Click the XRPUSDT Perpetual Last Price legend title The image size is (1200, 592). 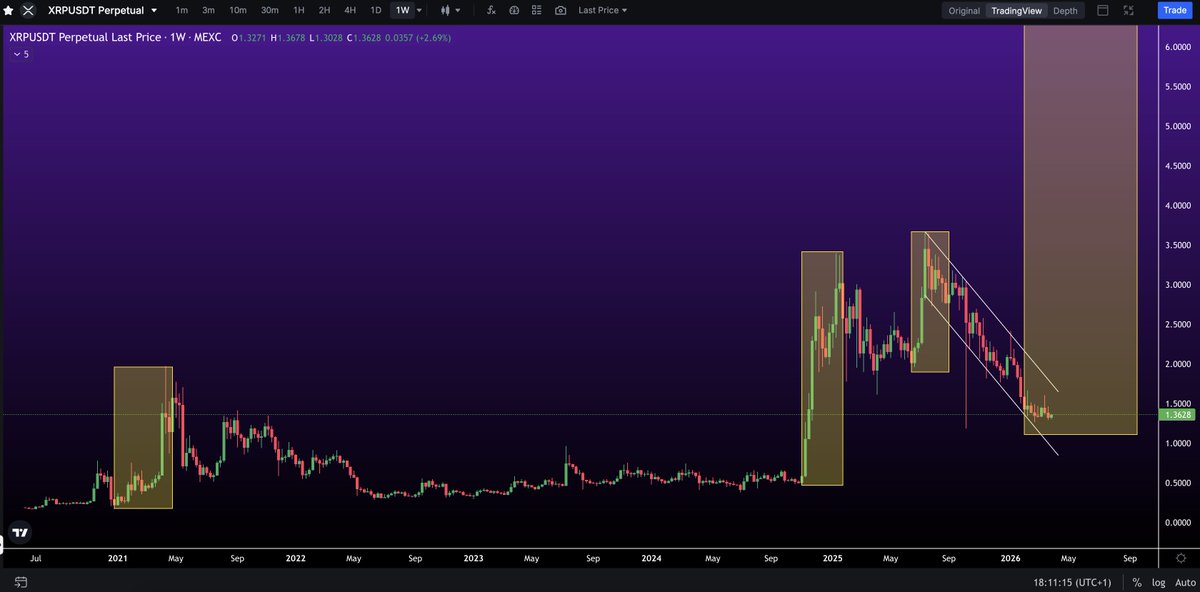click(117, 38)
